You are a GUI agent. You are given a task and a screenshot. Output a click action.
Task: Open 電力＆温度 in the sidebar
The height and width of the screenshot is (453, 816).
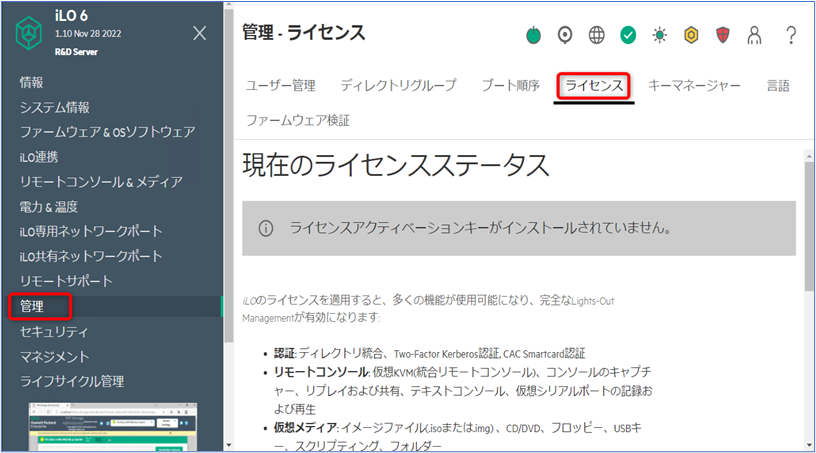coord(48,207)
